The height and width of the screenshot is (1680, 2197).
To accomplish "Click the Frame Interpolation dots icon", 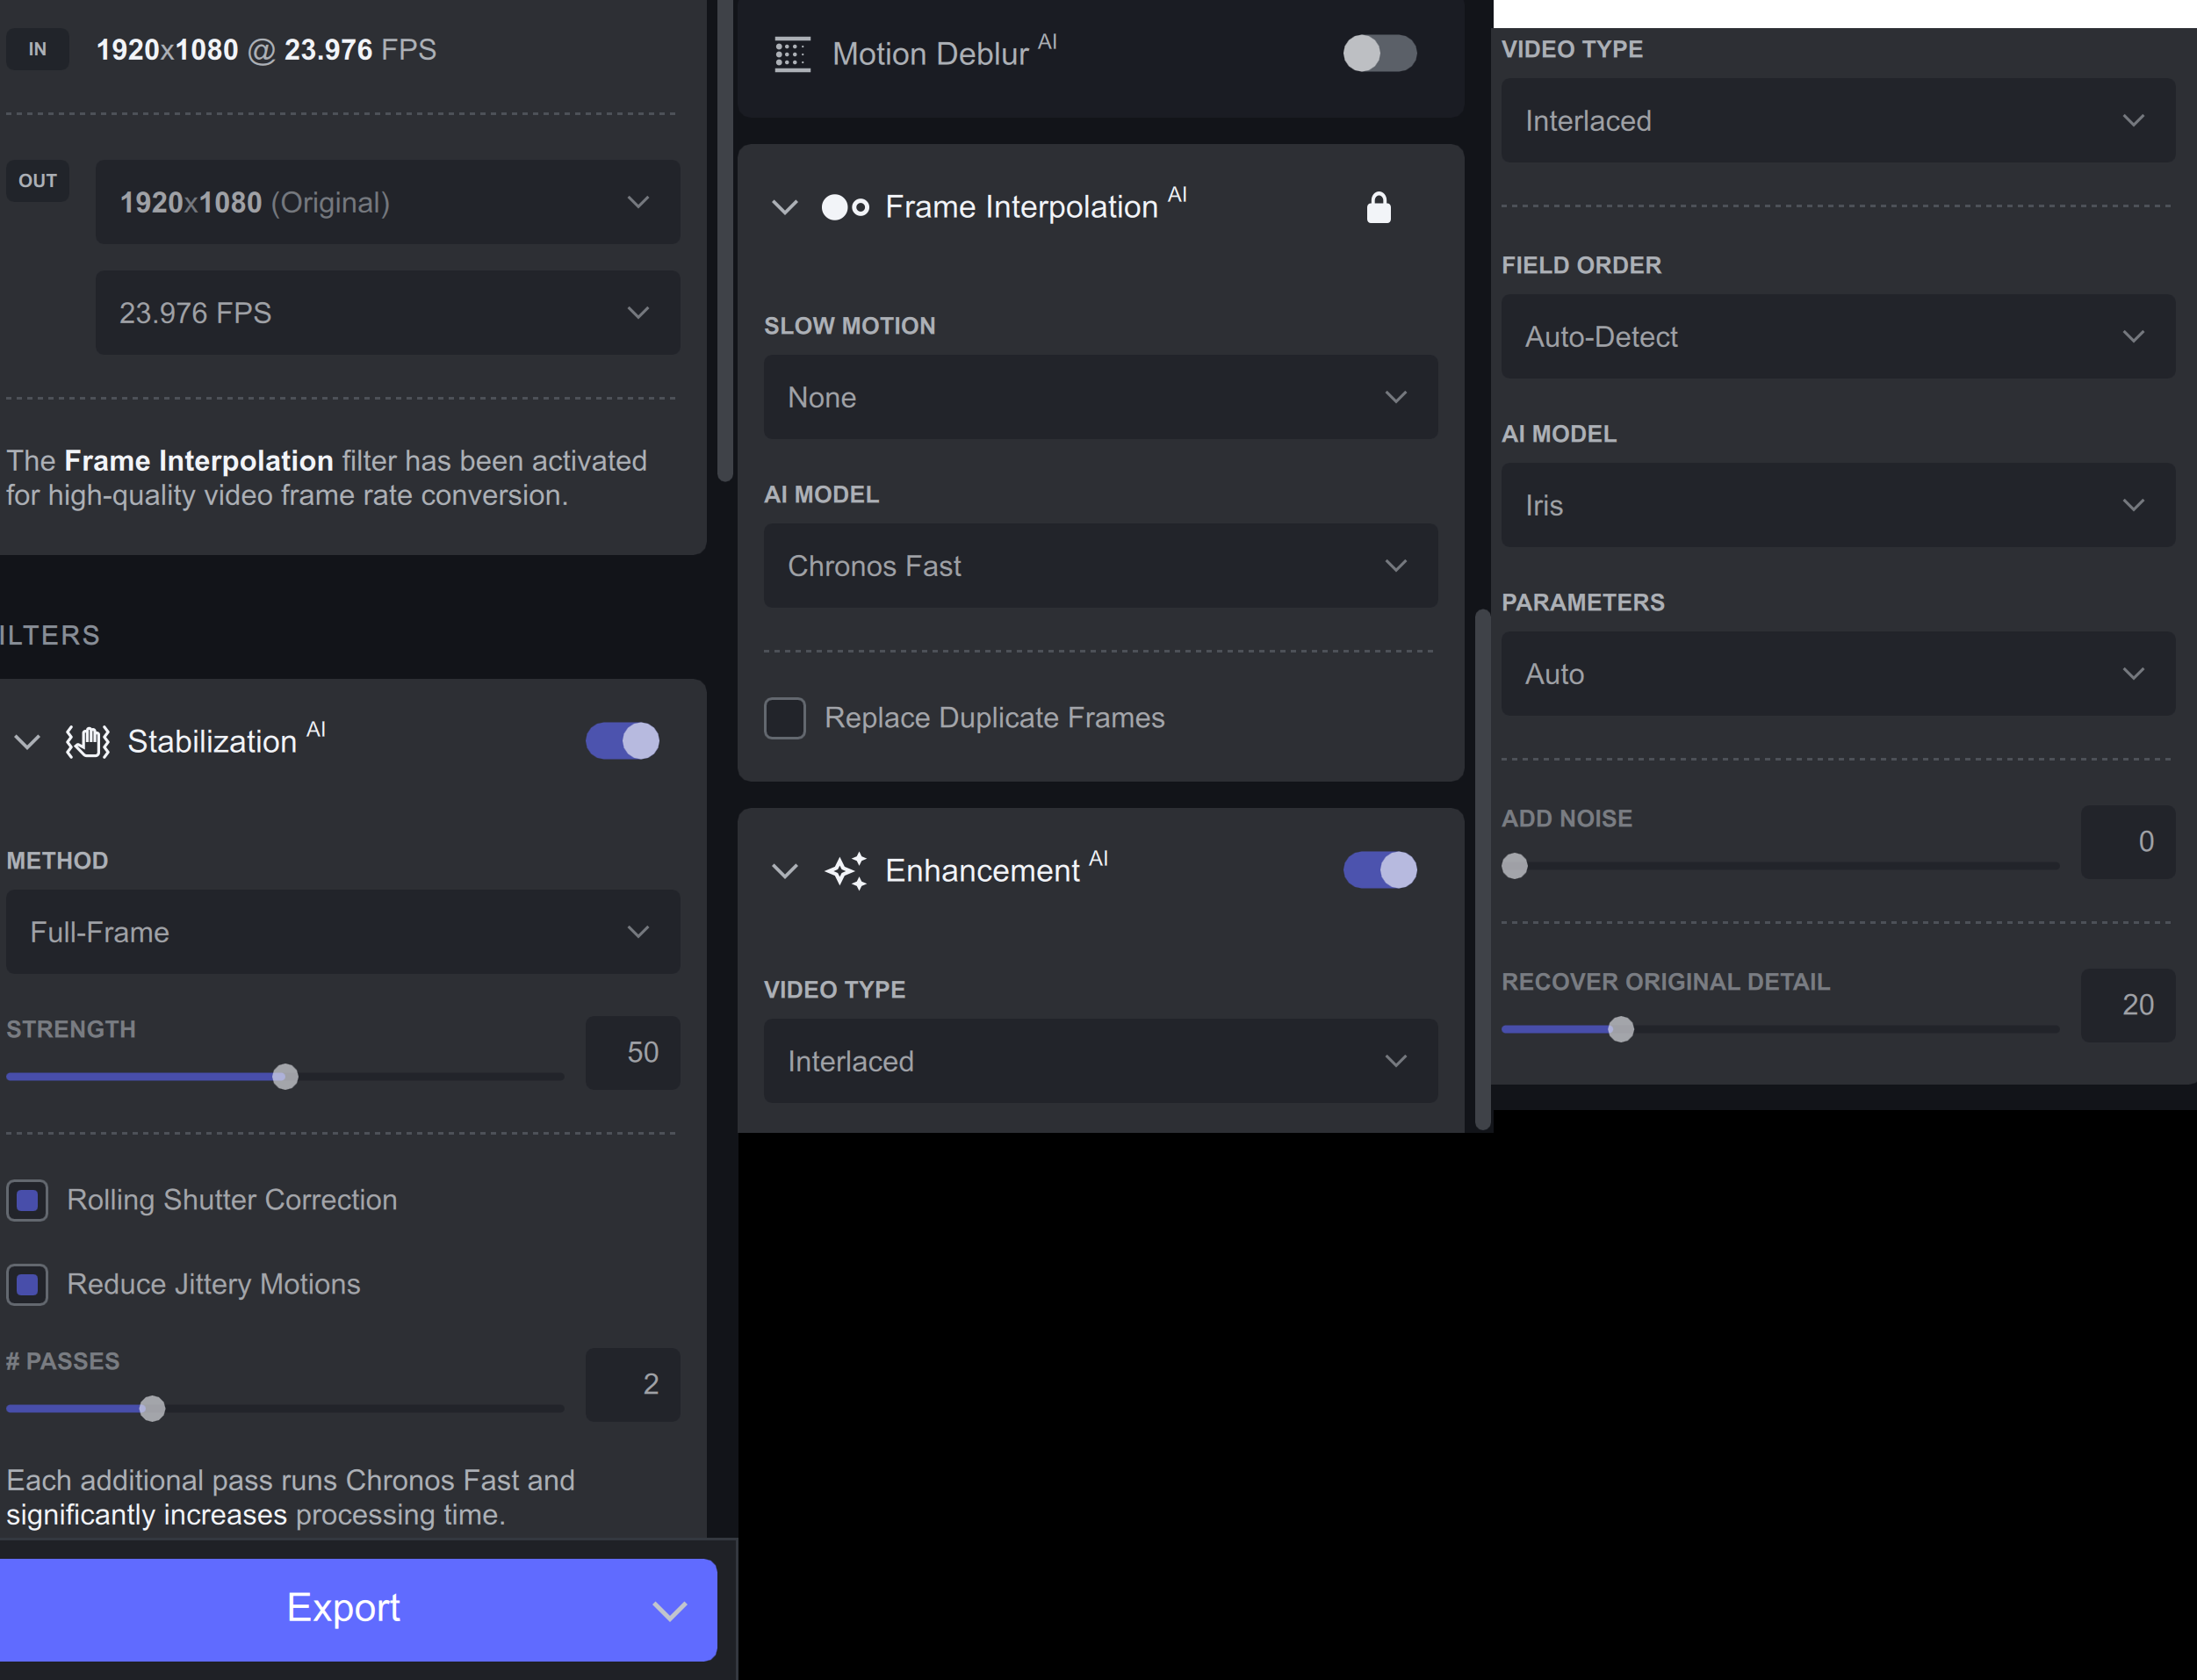I will (x=845, y=207).
